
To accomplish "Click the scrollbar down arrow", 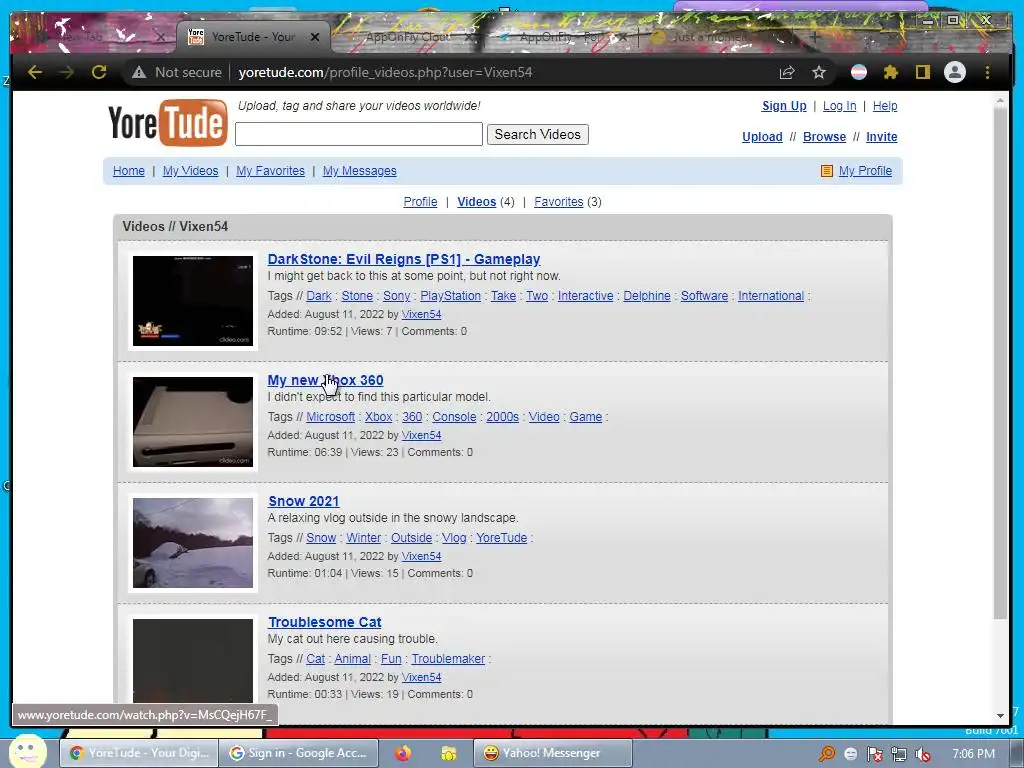I will click(x=1000, y=716).
